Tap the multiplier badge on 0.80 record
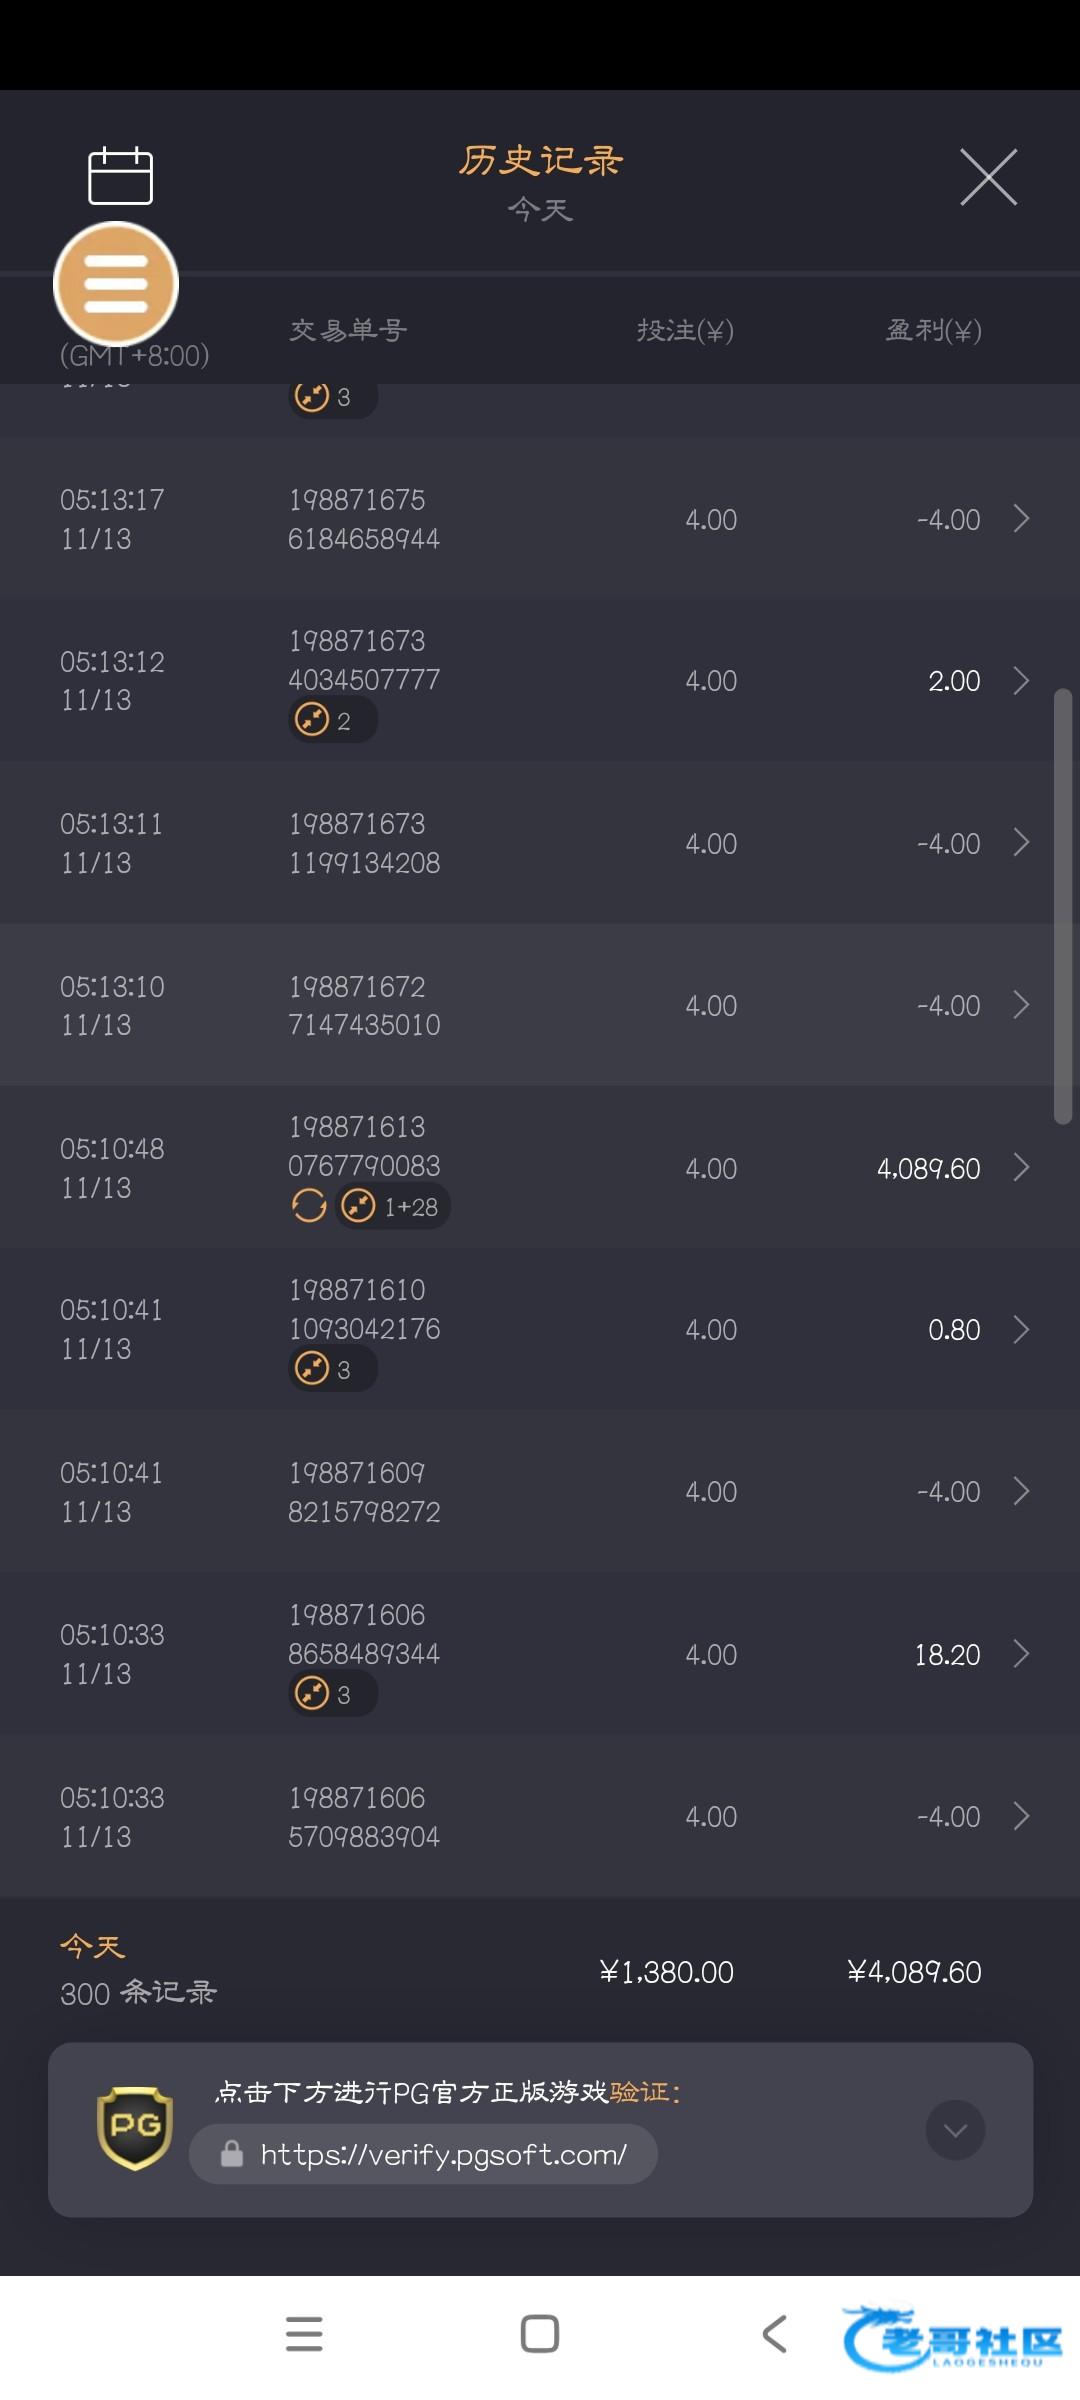 point(332,1369)
